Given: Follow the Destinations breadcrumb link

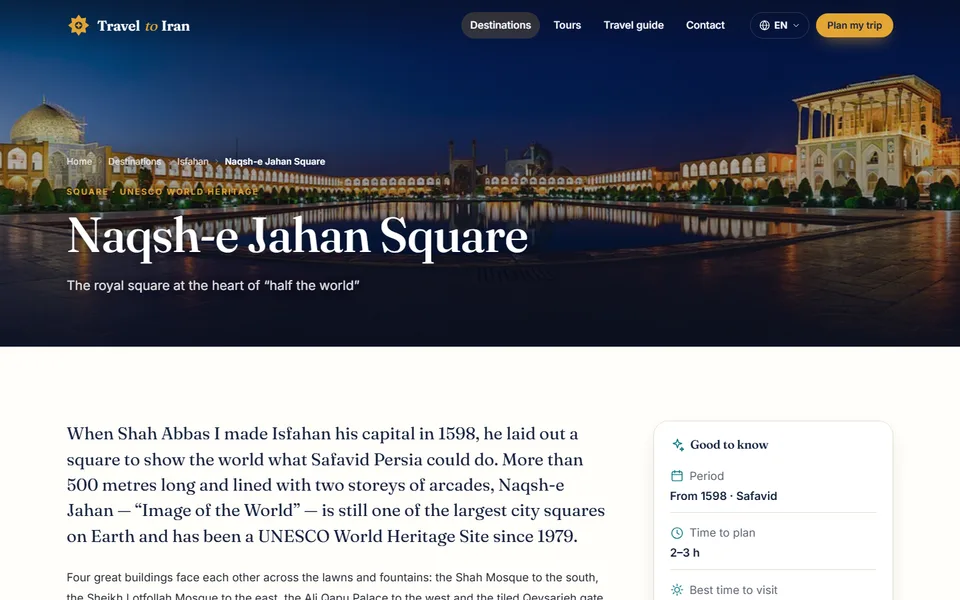Looking at the screenshot, I should 135,162.
